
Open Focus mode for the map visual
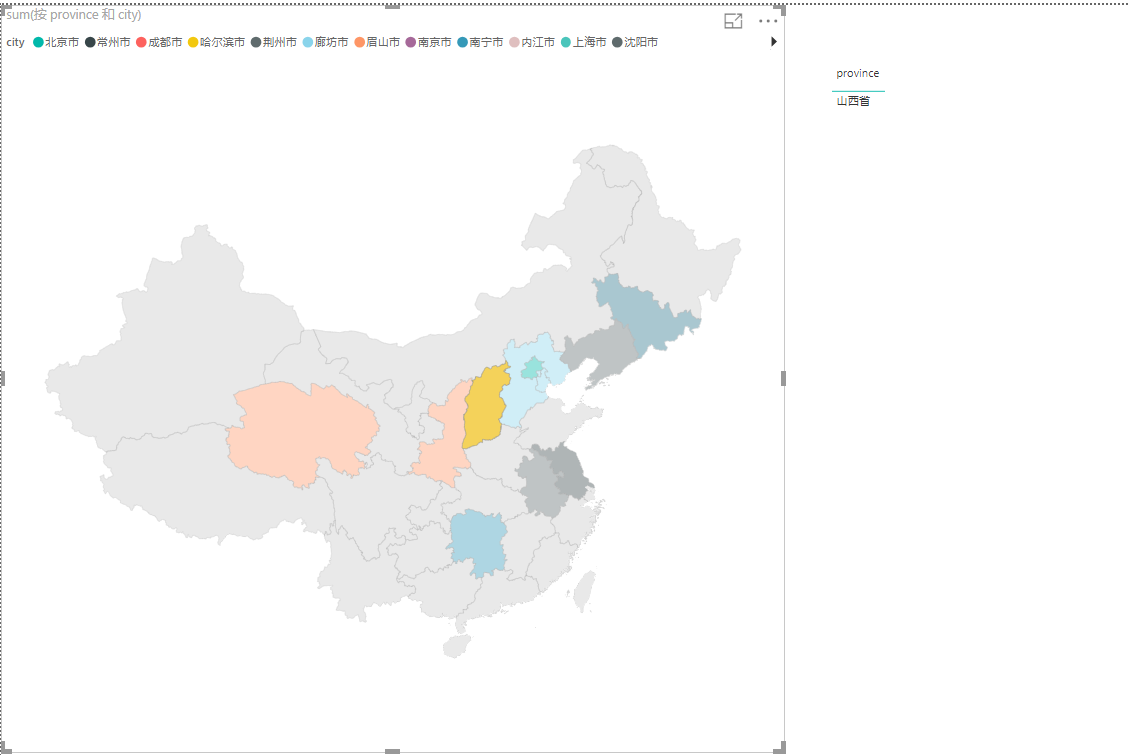click(x=733, y=20)
